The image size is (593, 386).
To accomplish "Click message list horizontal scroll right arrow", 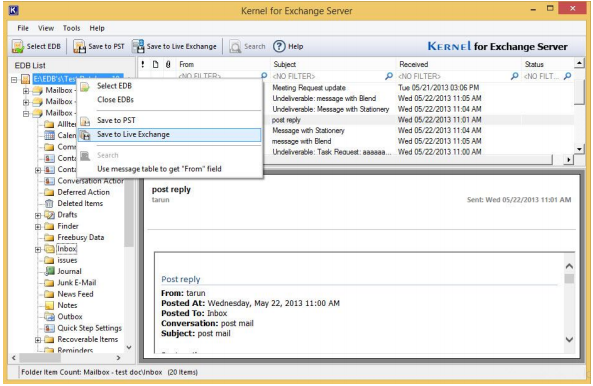I will pyautogui.click(x=568, y=160).
